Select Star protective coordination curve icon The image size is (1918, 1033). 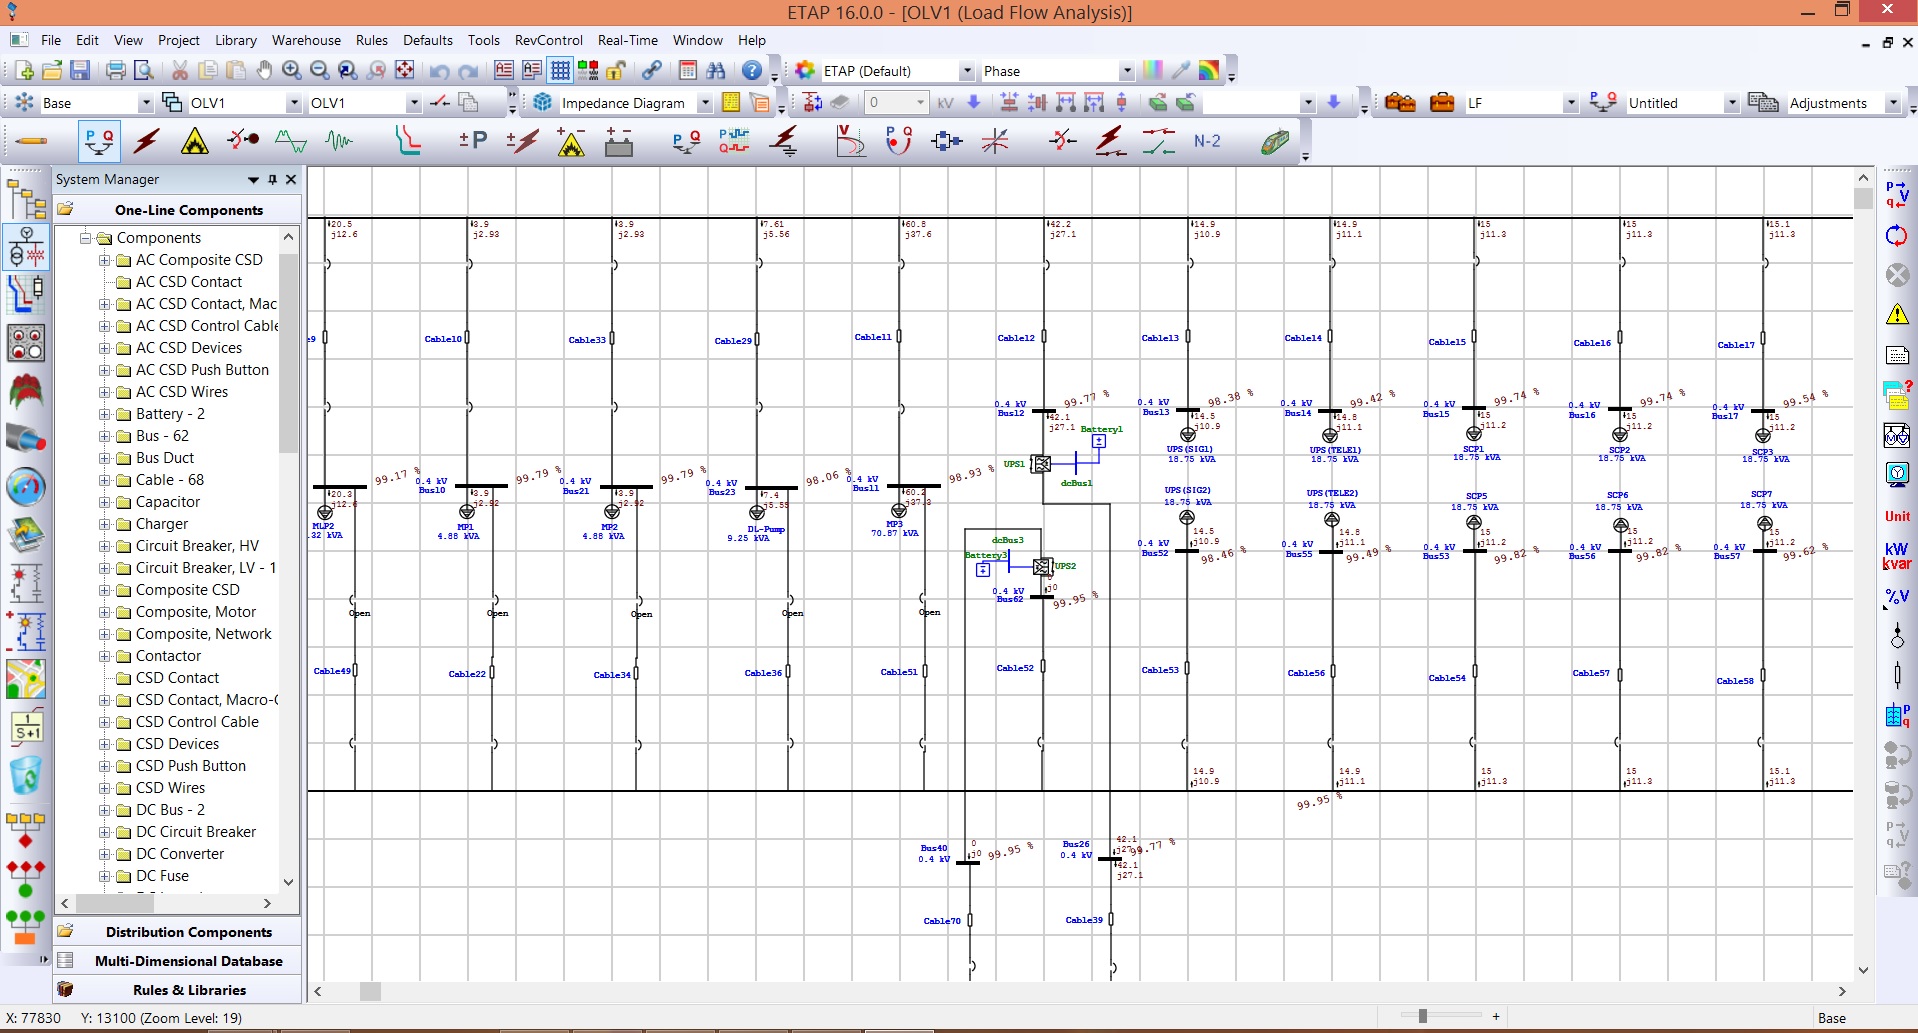coord(407,141)
